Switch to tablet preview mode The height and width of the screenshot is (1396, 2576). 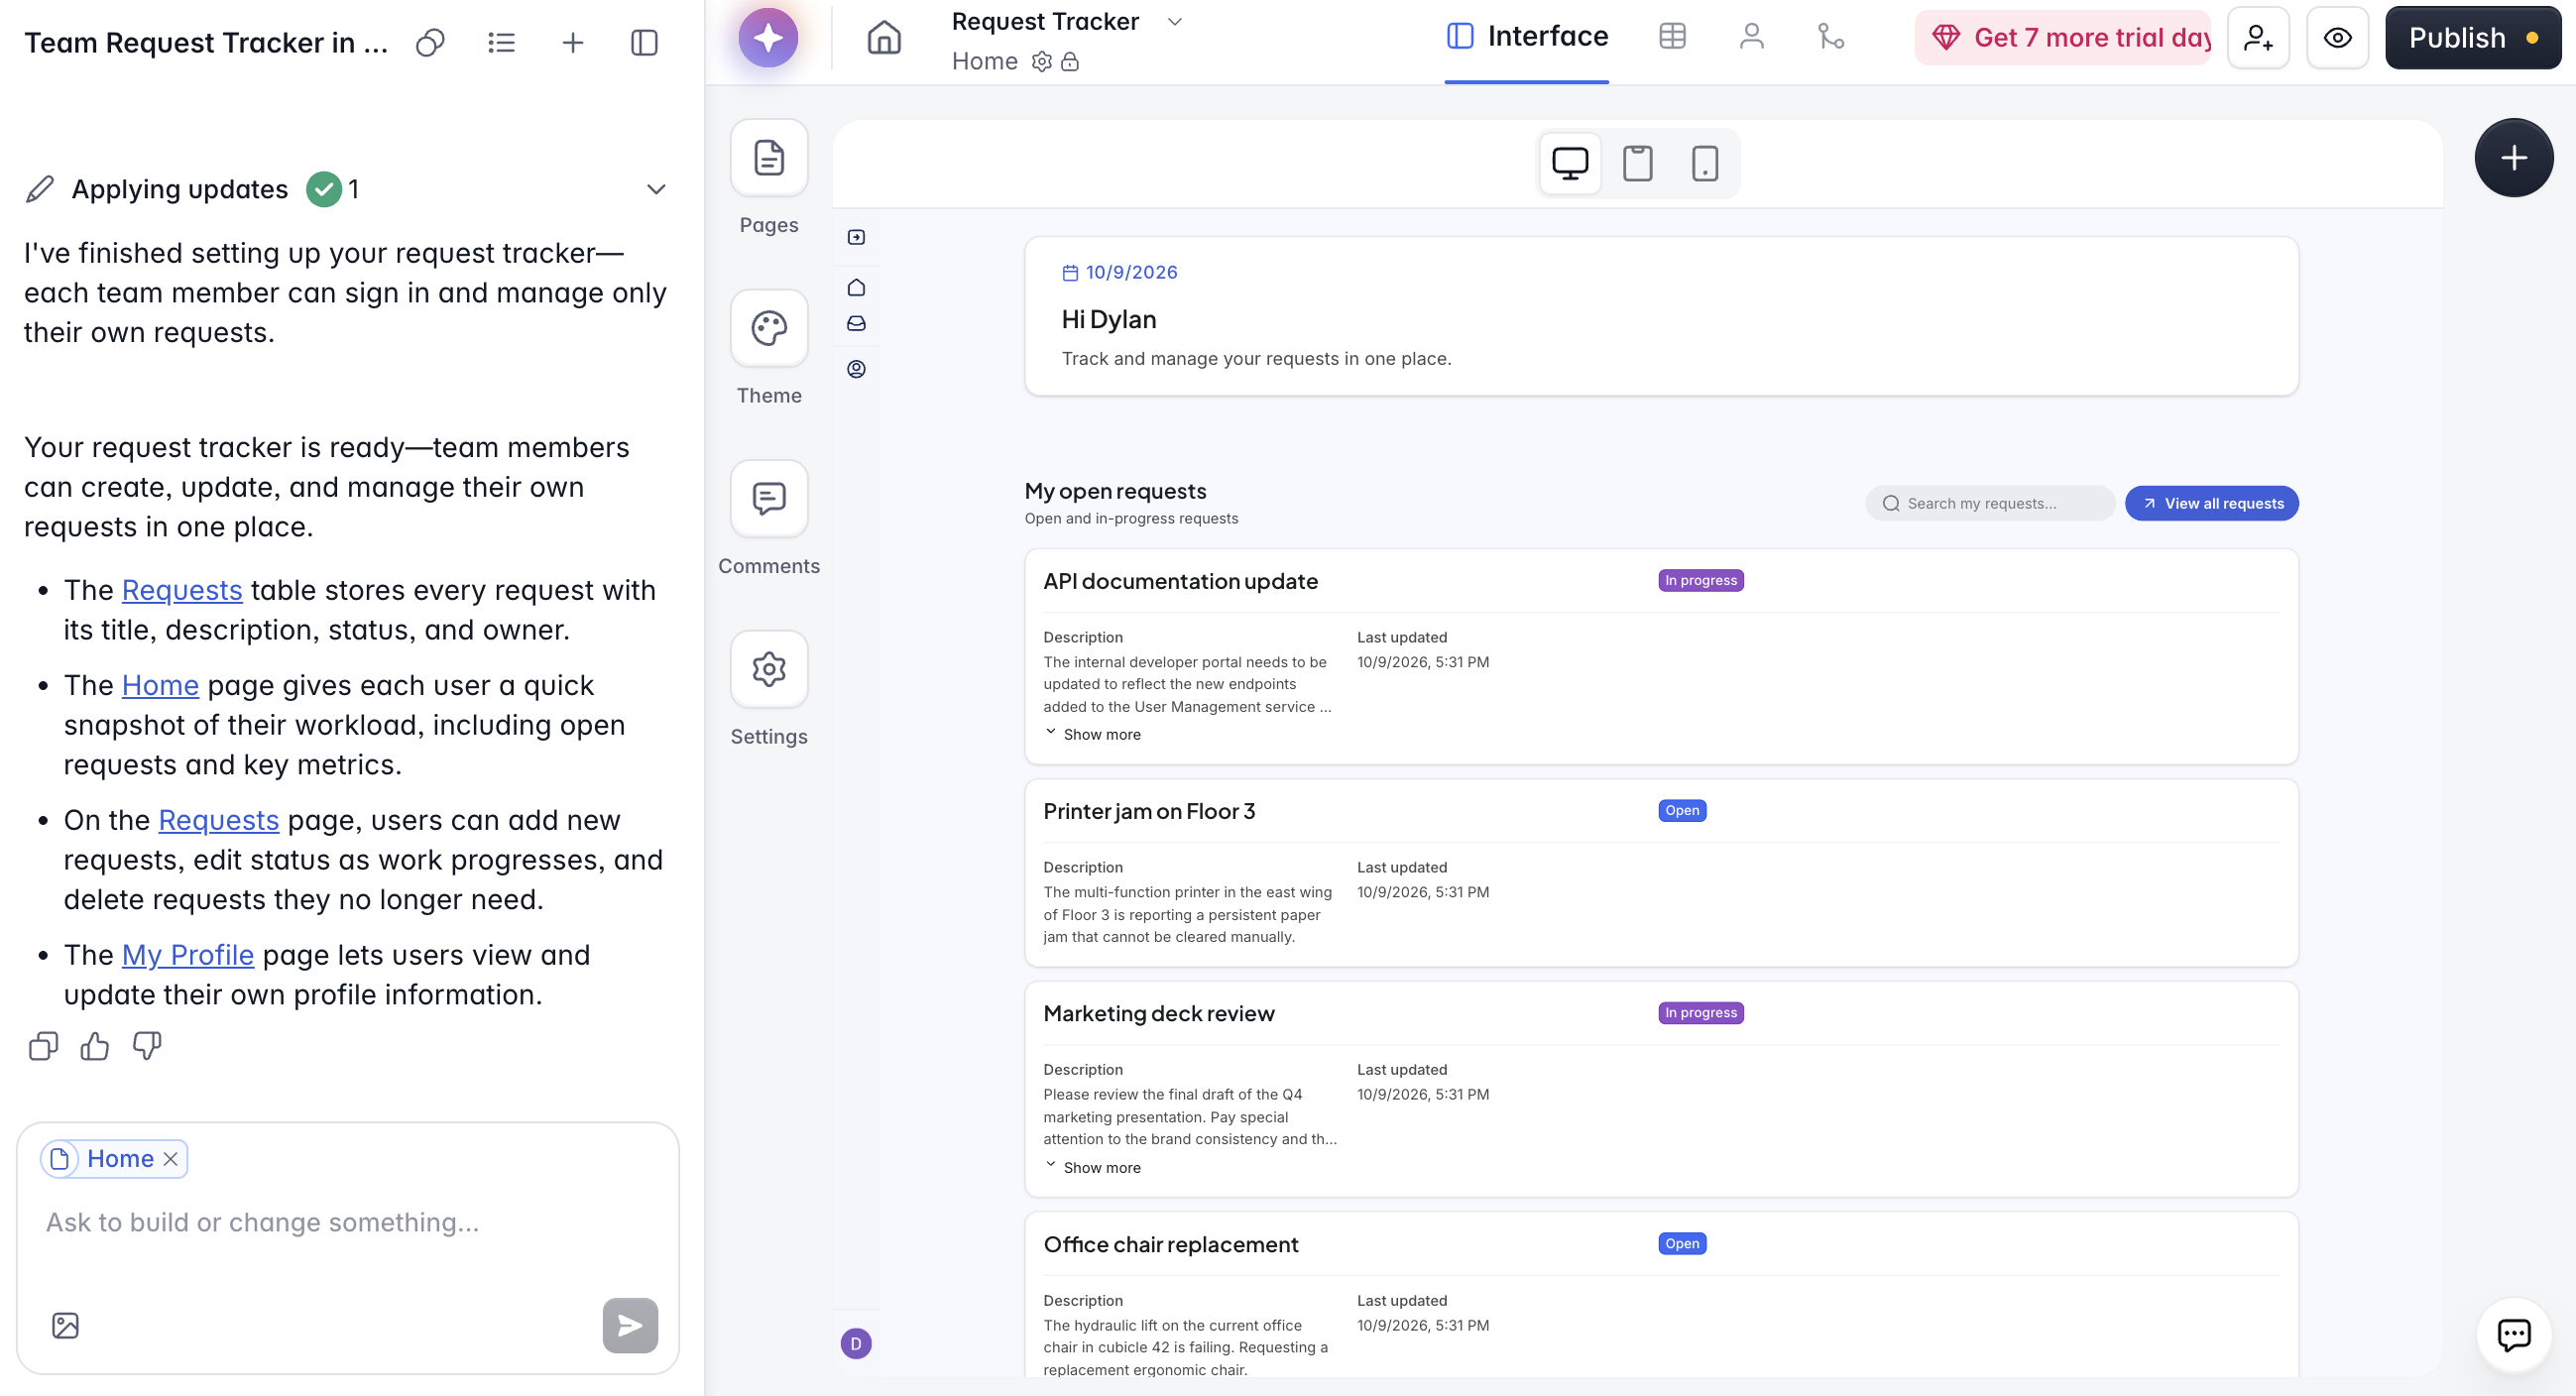[1637, 163]
